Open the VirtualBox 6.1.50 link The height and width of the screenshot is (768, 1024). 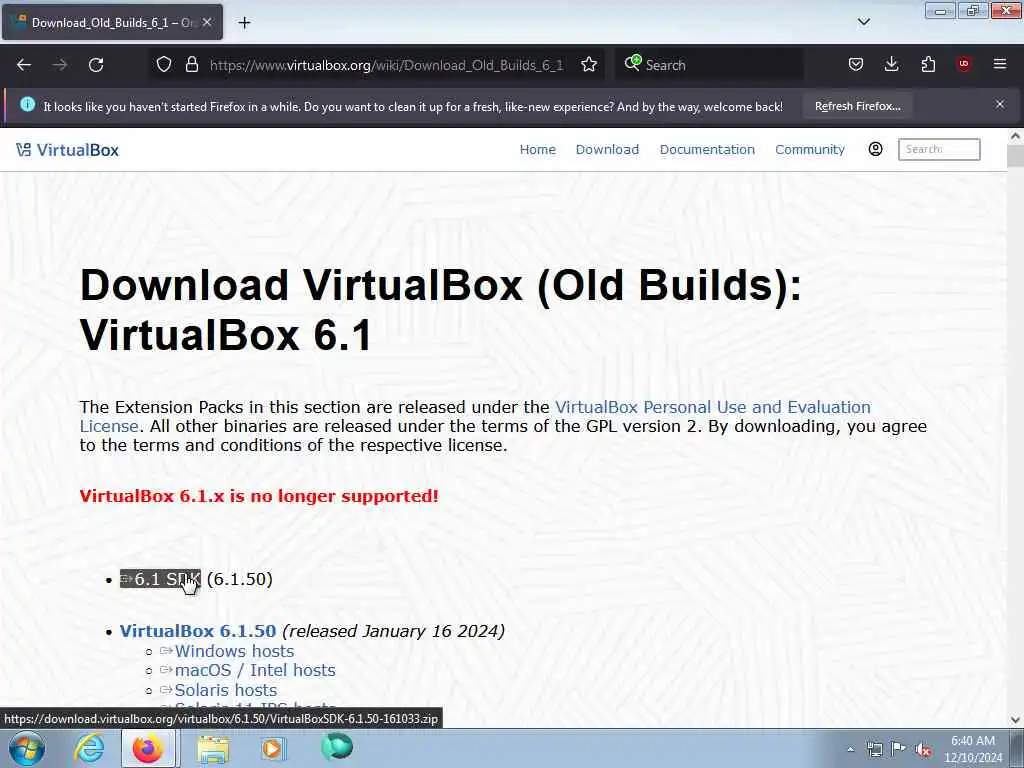(x=198, y=631)
